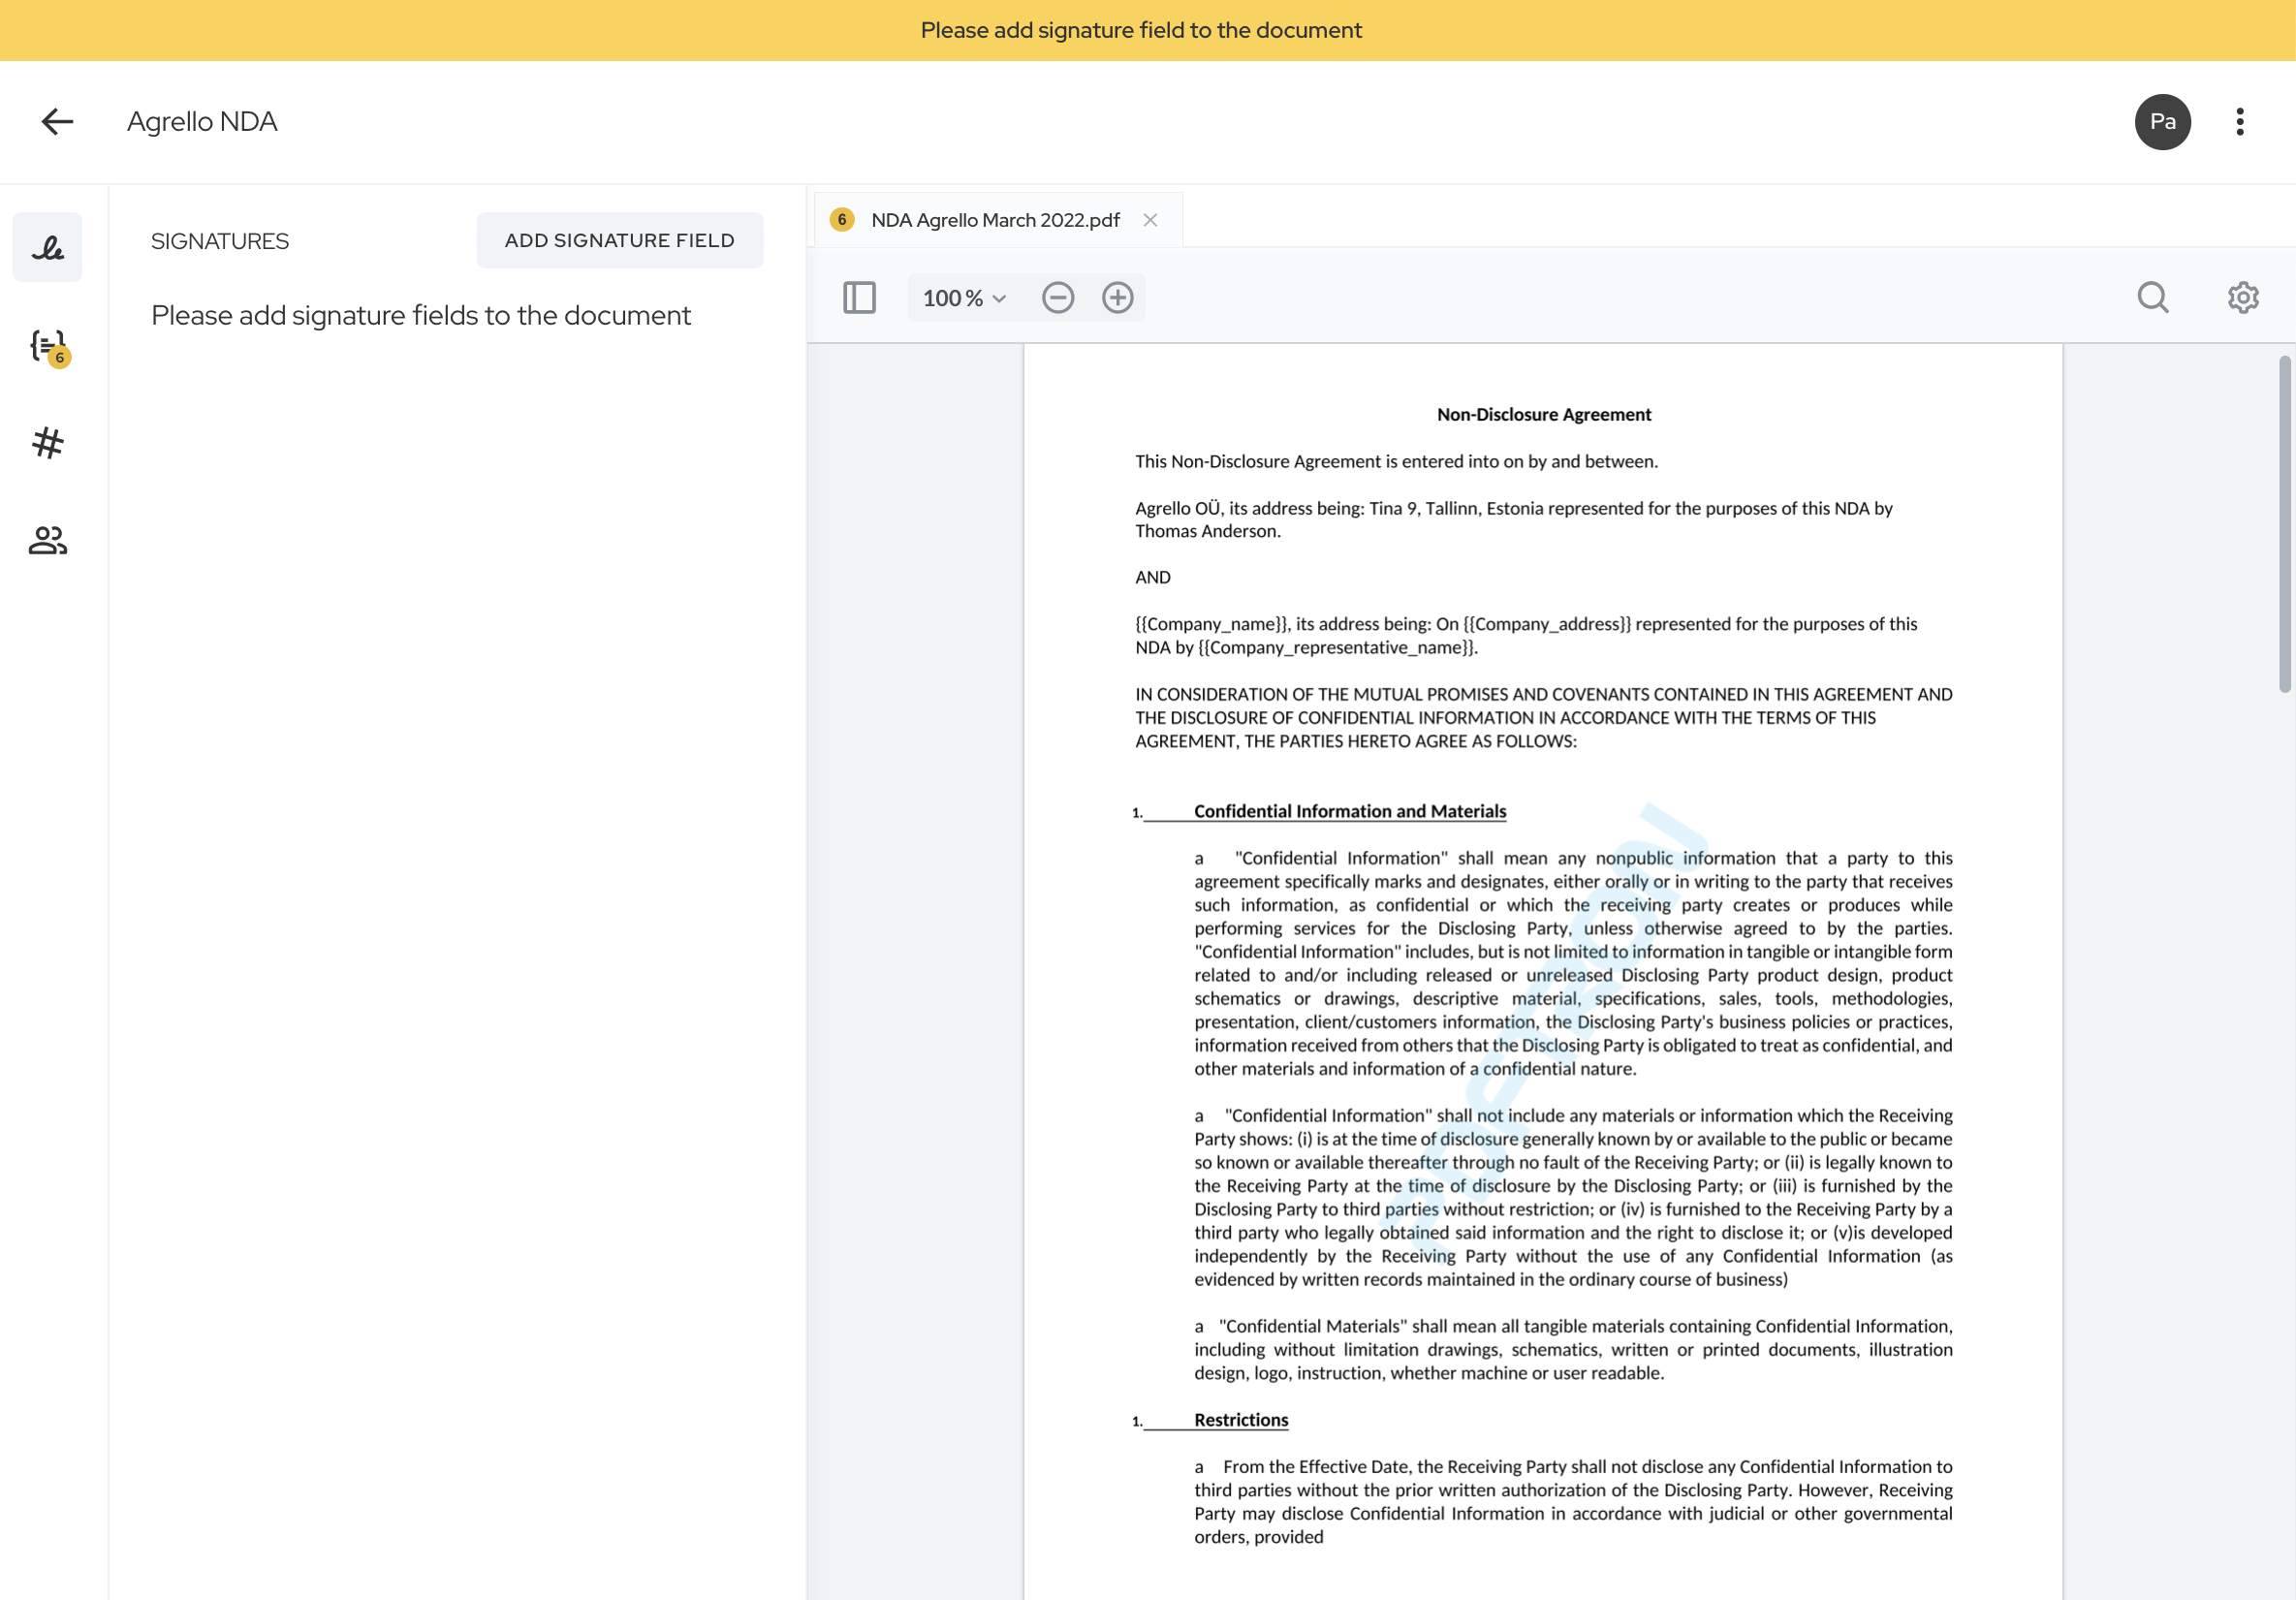Screen dimensions: 2296x1600
Task: Zoom out with the minus icon
Action: tap(1057, 298)
